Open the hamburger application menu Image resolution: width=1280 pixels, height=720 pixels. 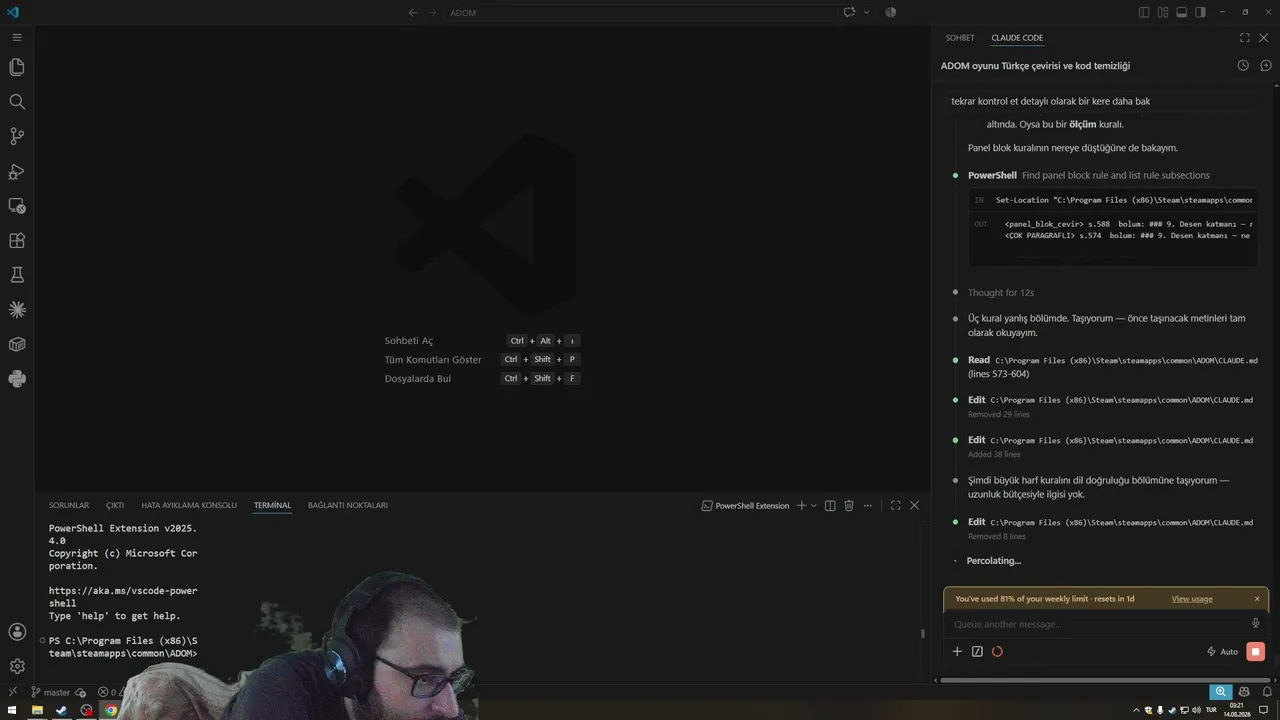click(x=17, y=37)
